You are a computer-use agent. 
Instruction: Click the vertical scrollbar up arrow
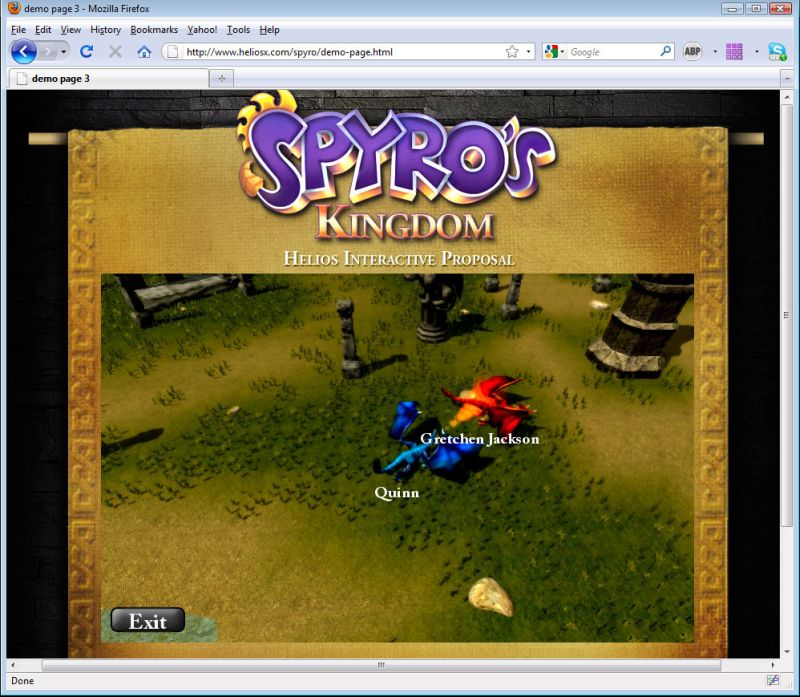point(787,96)
